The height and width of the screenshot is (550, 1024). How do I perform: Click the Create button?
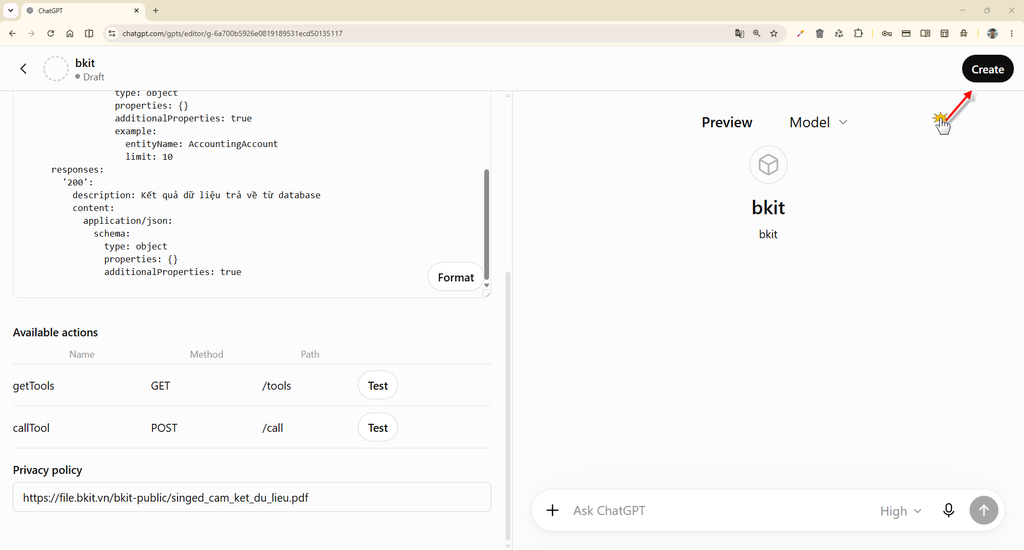point(987,69)
